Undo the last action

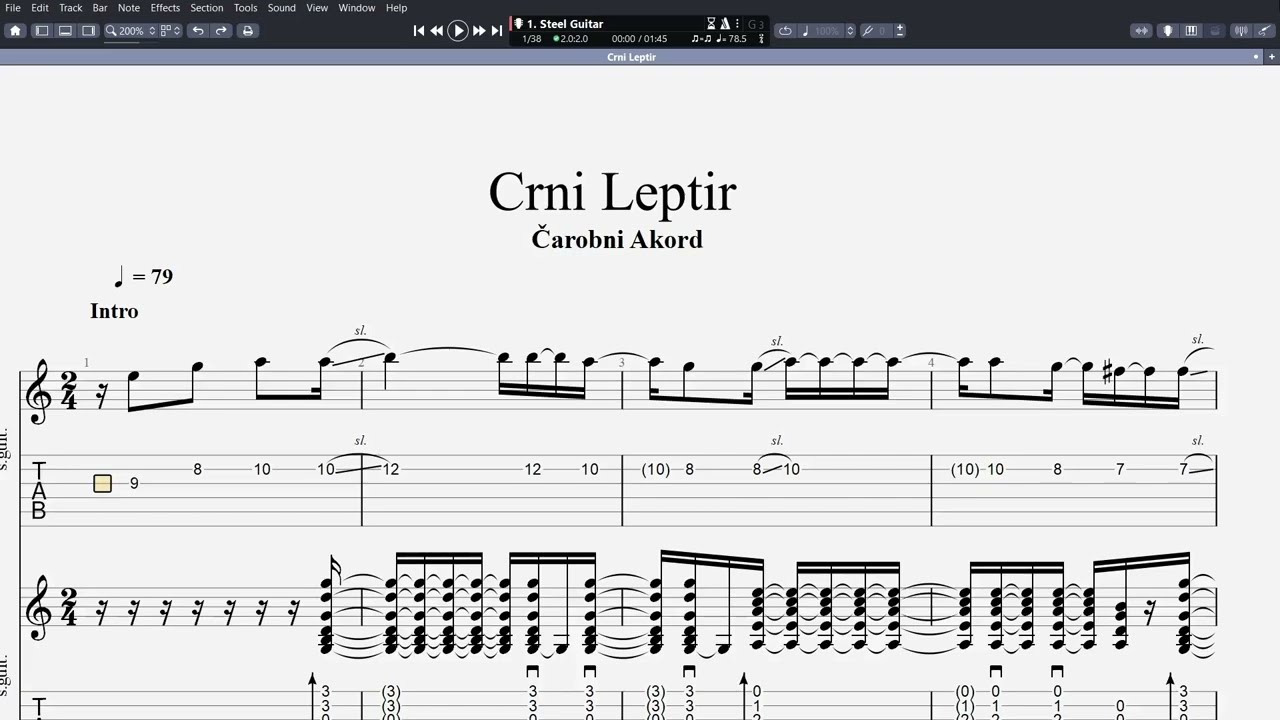pos(198,31)
